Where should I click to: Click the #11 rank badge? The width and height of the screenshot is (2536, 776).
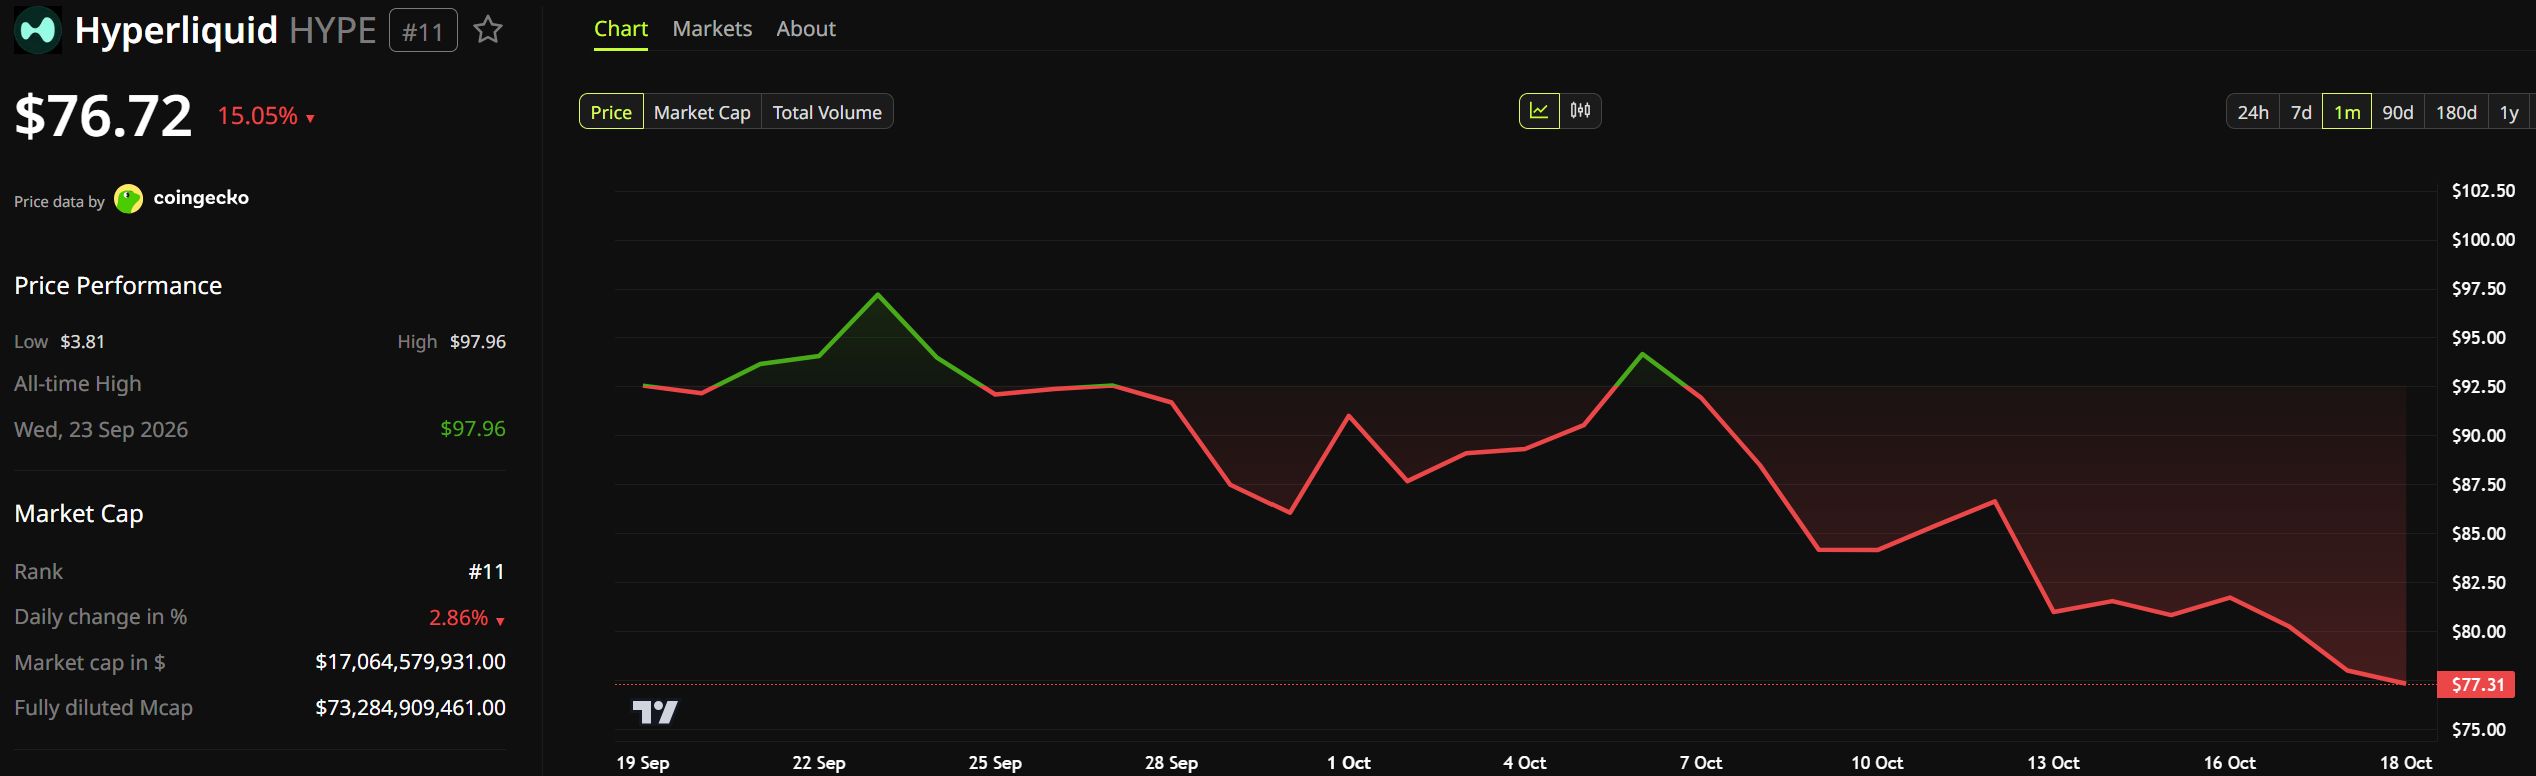[x=423, y=31]
